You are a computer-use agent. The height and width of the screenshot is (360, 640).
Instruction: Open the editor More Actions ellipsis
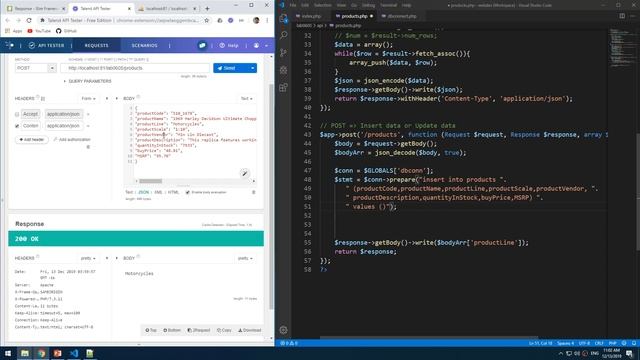click(x=633, y=16)
